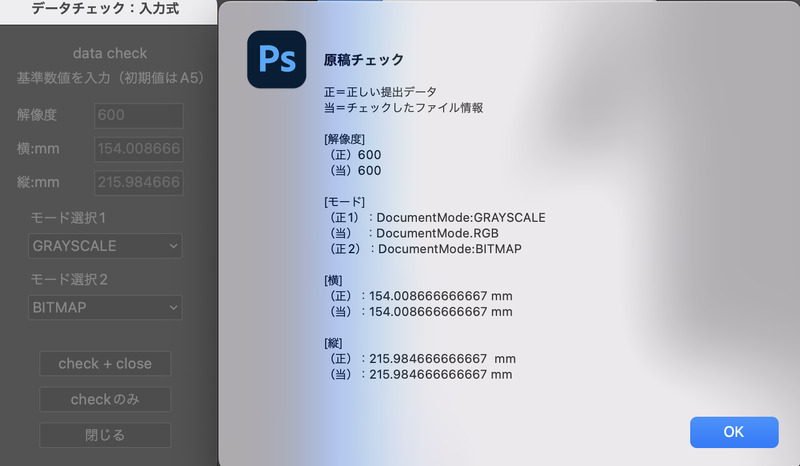Click the 解像度 input field with 600
Image resolution: width=800 pixels, height=466 pixels.
pyautogui.click(x=139, y=115)
